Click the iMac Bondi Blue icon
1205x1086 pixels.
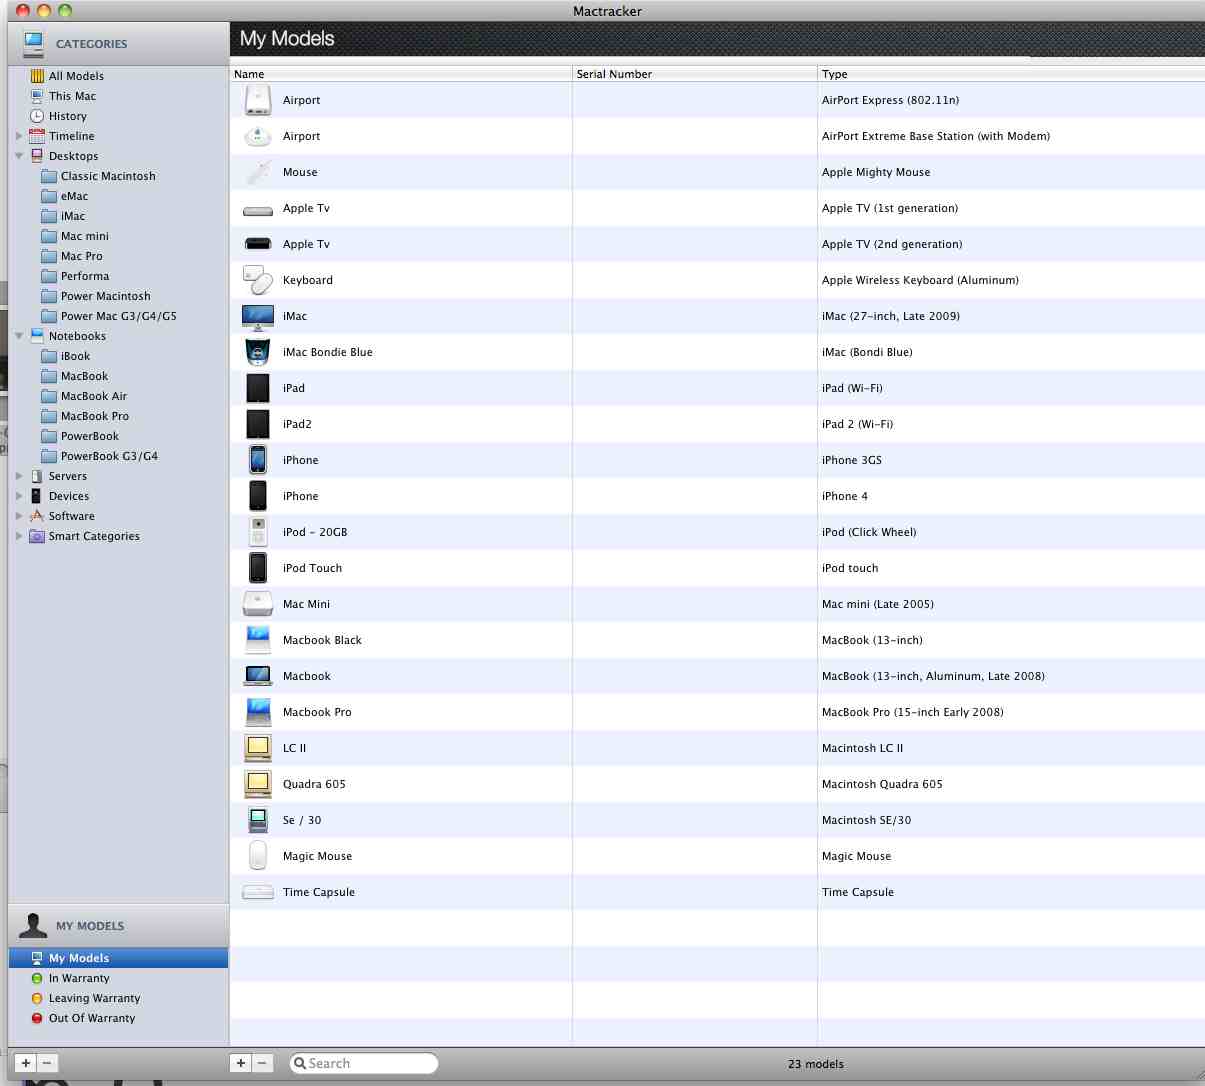coord(258,352)
